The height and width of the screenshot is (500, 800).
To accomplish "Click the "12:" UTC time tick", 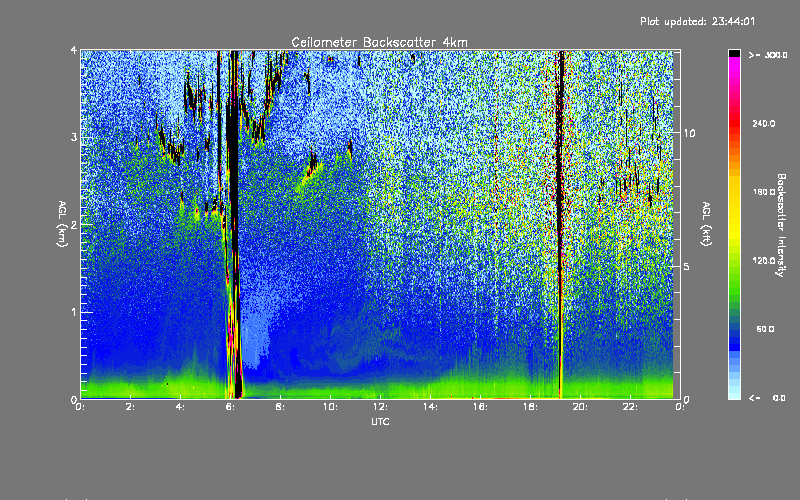I will point(380,407).
